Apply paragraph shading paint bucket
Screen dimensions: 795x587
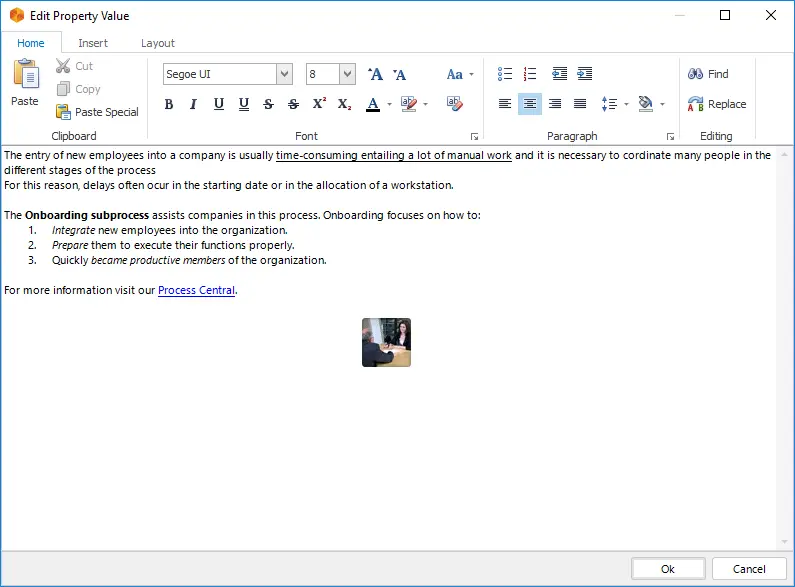click(645, 104)
